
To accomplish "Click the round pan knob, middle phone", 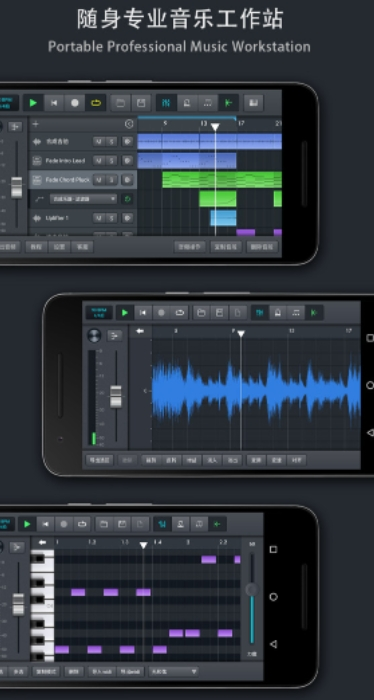I will 94,336.
